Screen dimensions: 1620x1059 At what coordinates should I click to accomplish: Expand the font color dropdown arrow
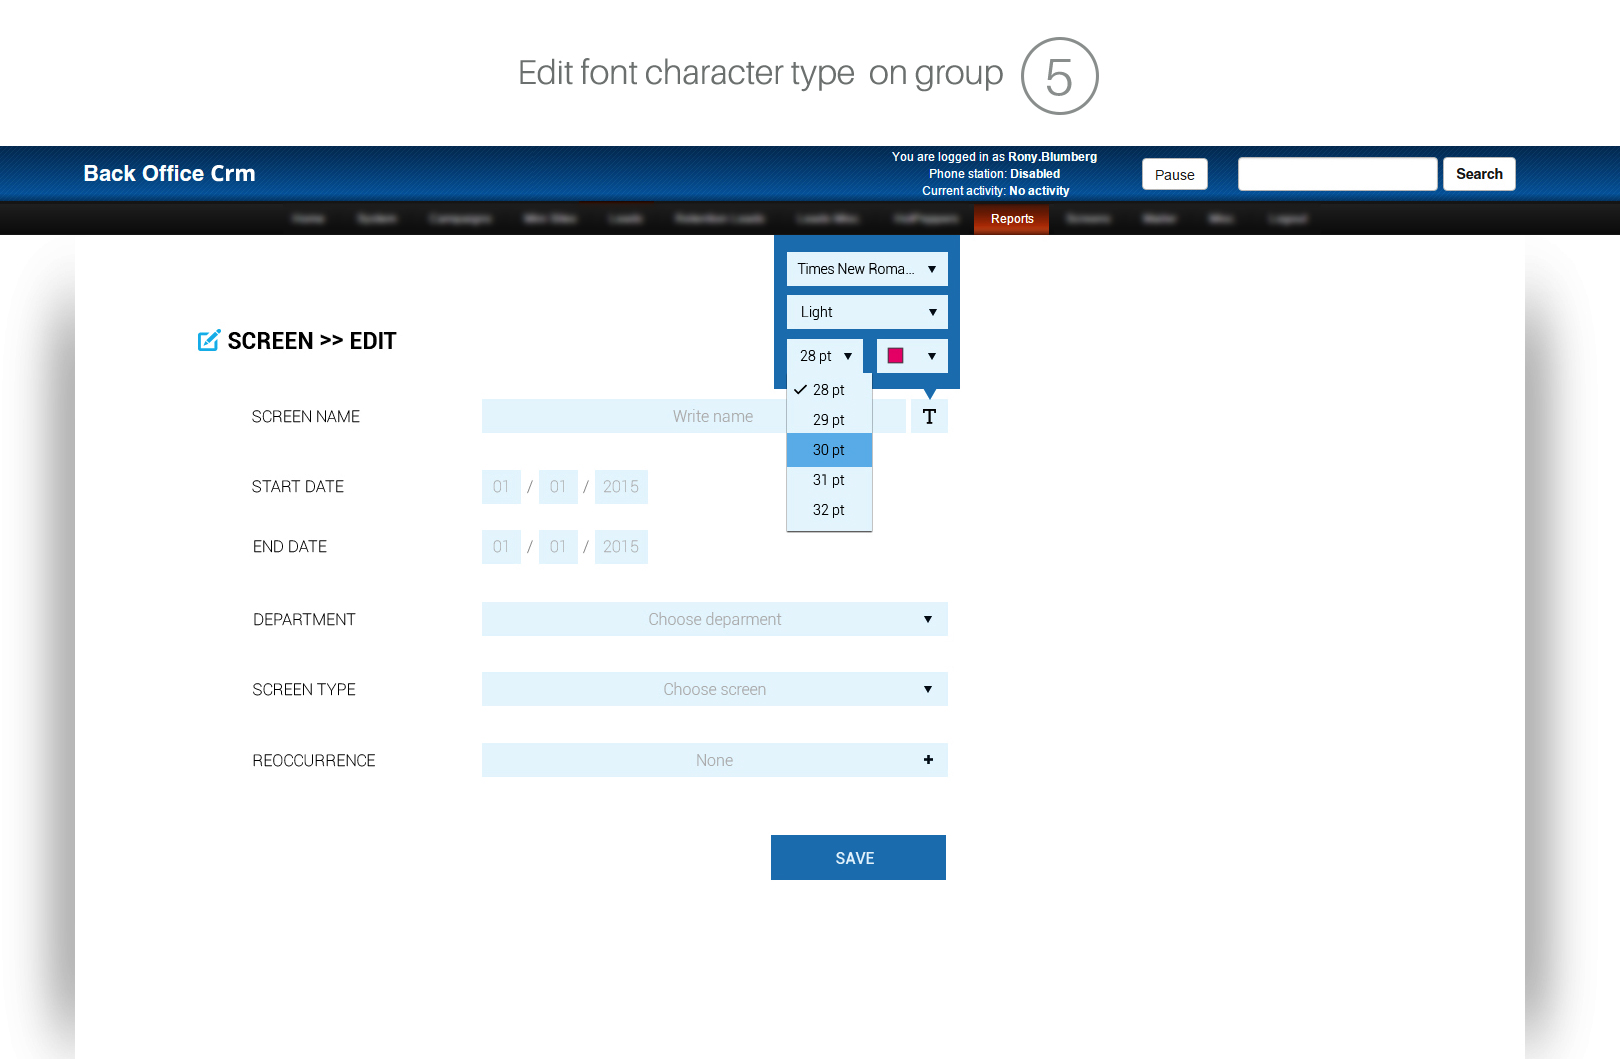pyautogui.click(x=932, y=356)
